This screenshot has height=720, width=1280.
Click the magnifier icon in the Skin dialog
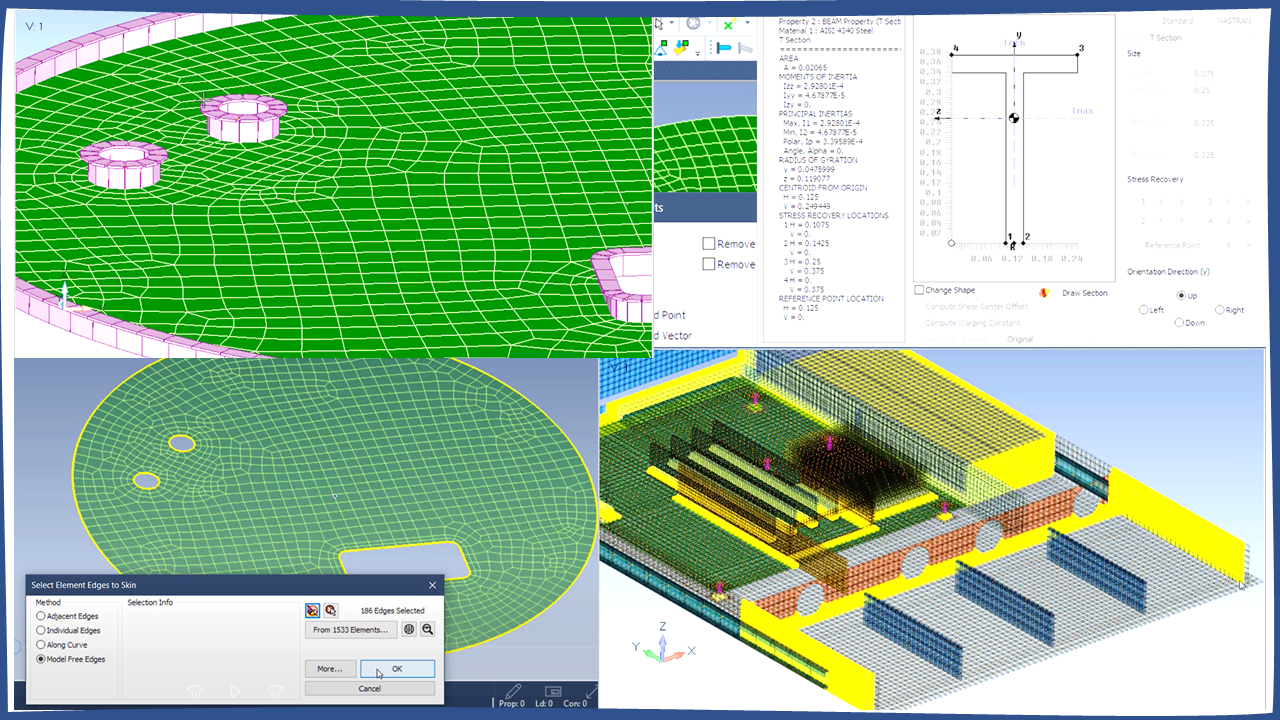[427, 629]
